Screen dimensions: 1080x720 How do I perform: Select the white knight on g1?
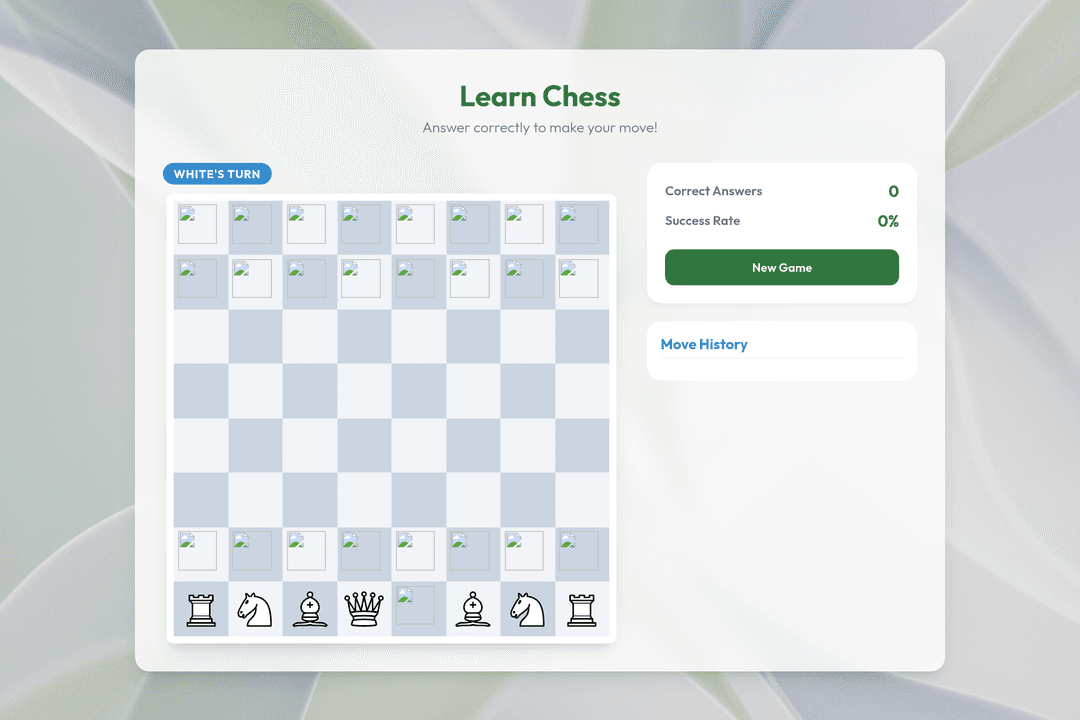528,609
